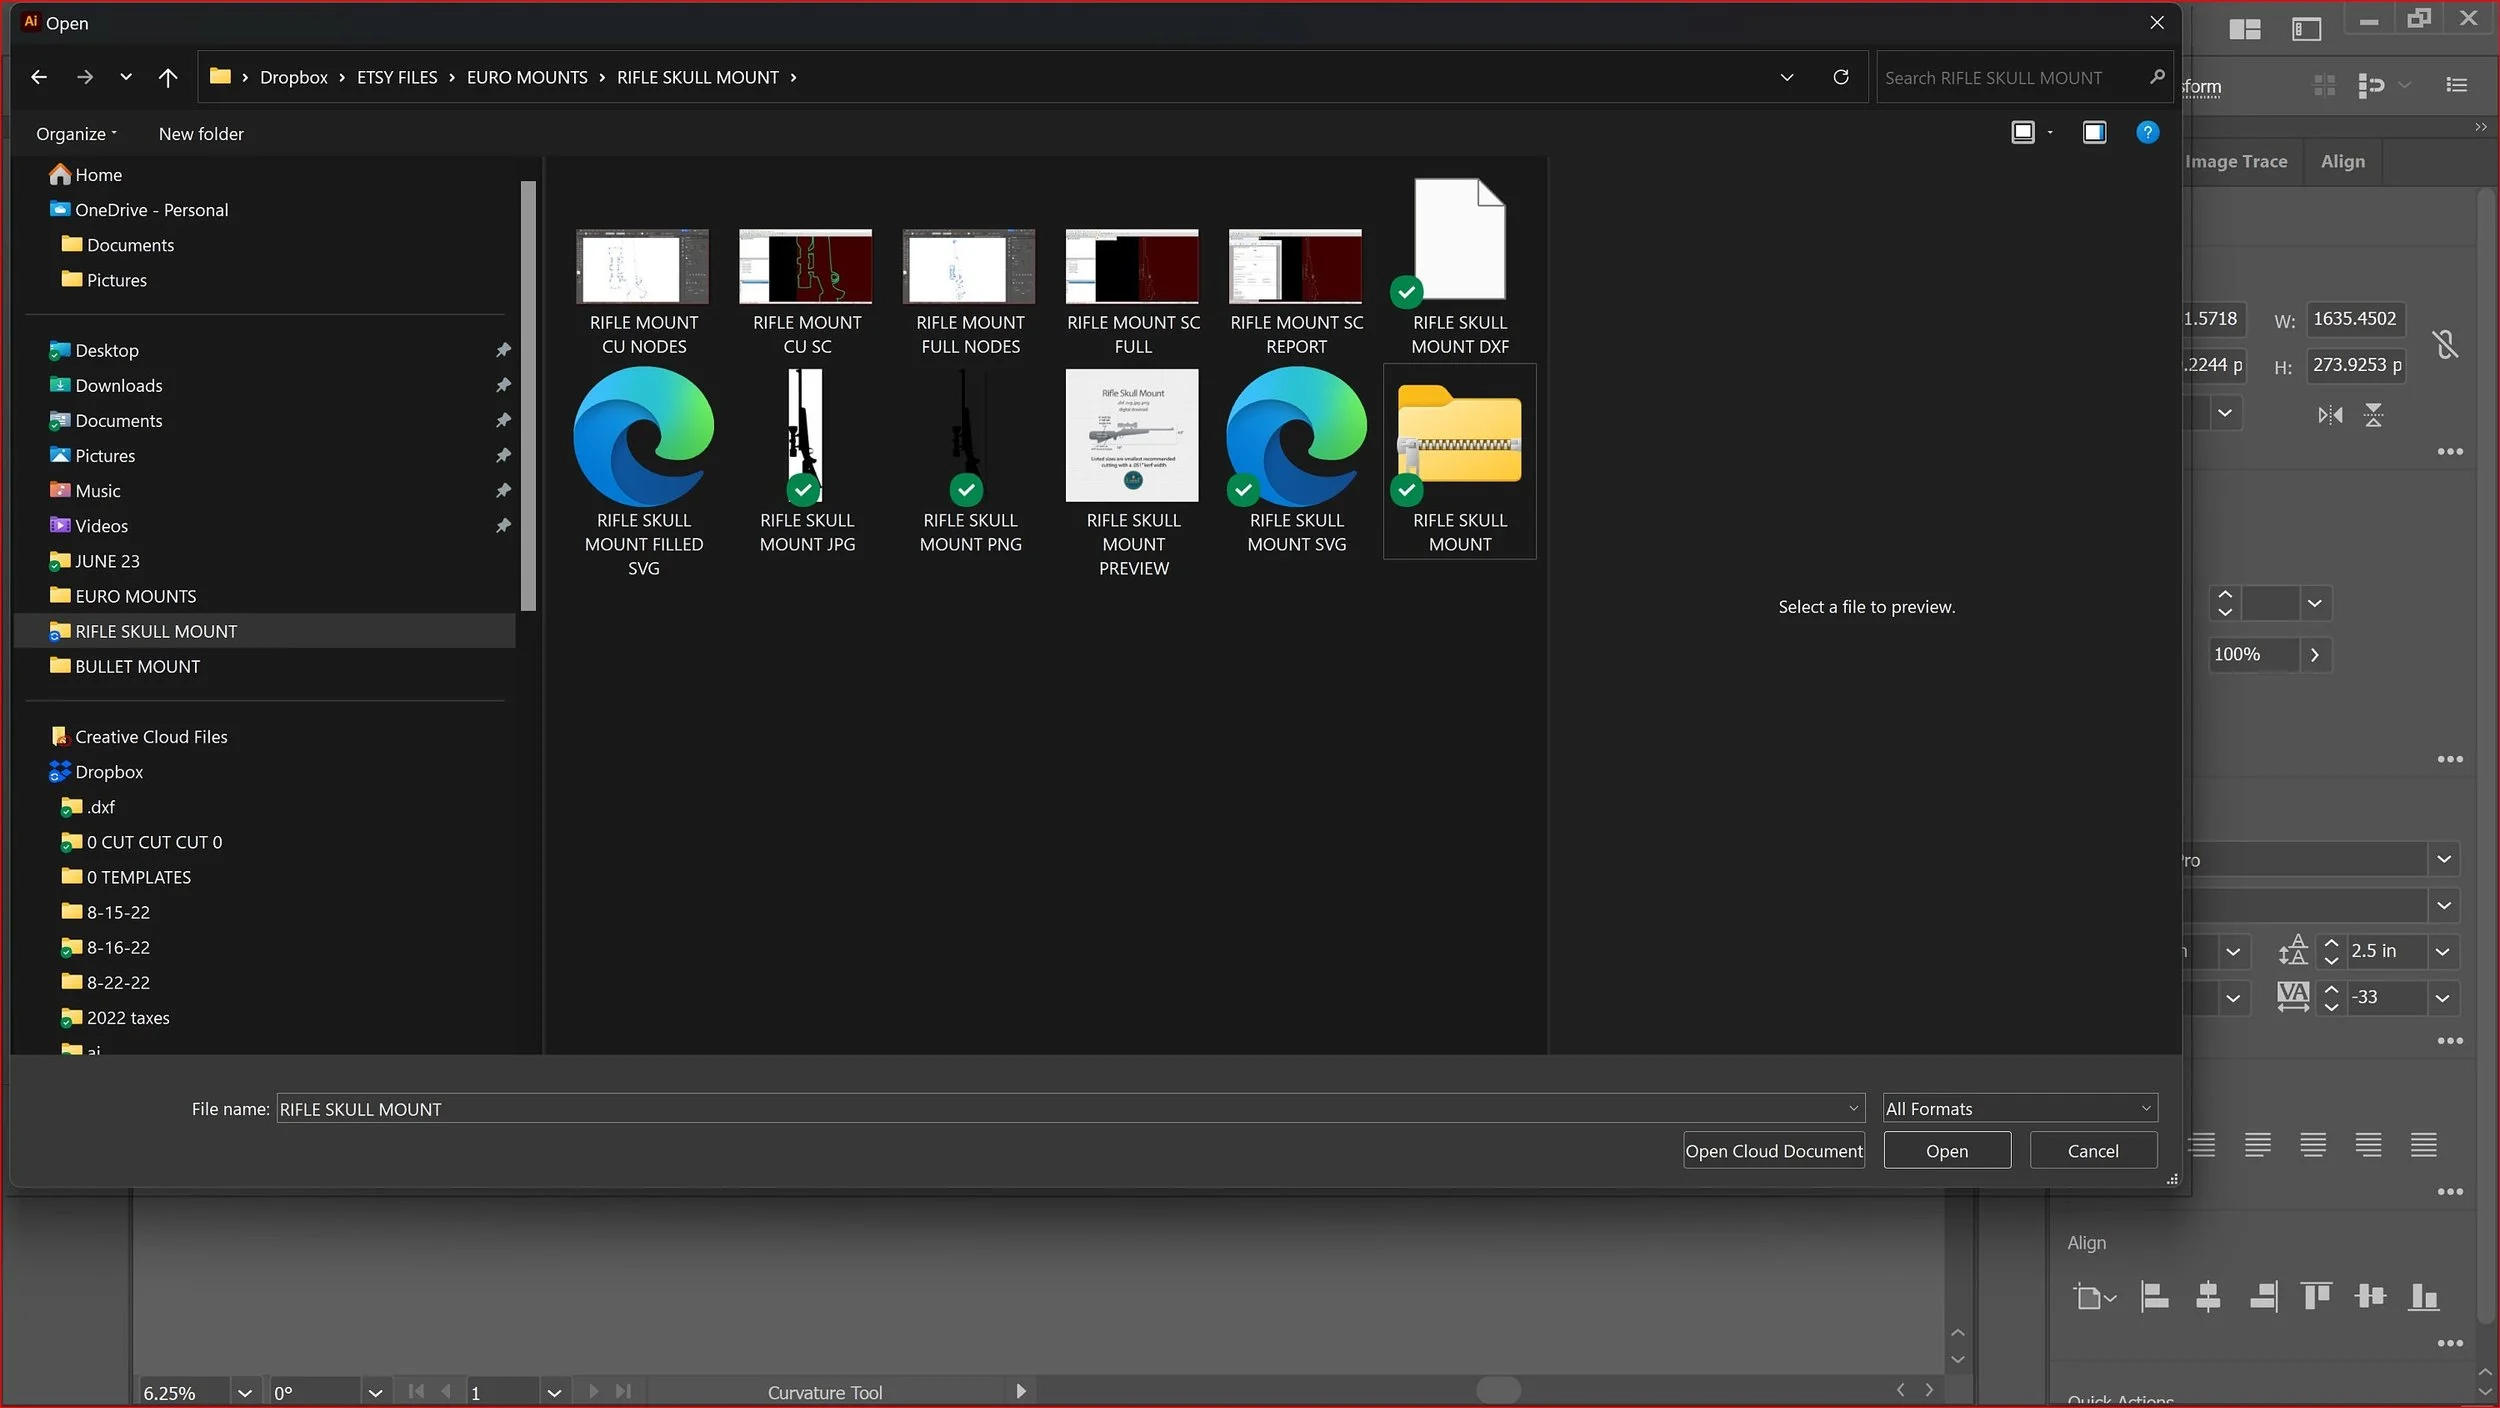The height and width of the screenshot is (1408, 2500).
Task: Toggle the preview pane button
Action: tap(2094, 132)
